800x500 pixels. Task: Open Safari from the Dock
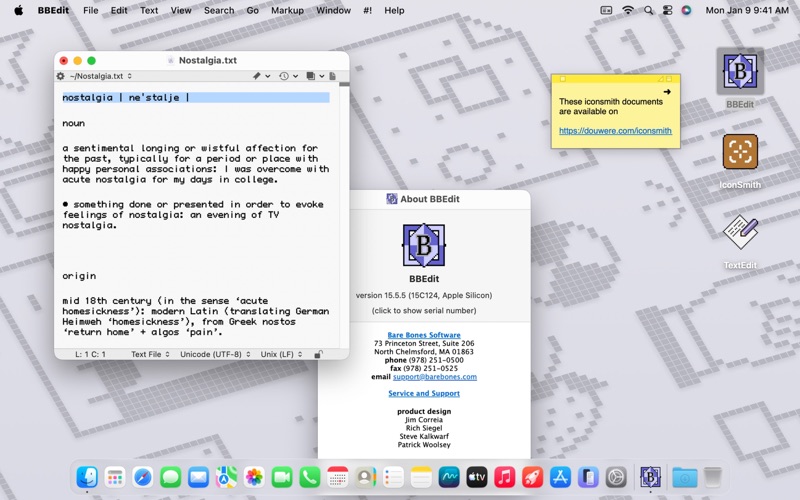click(142, 478)
